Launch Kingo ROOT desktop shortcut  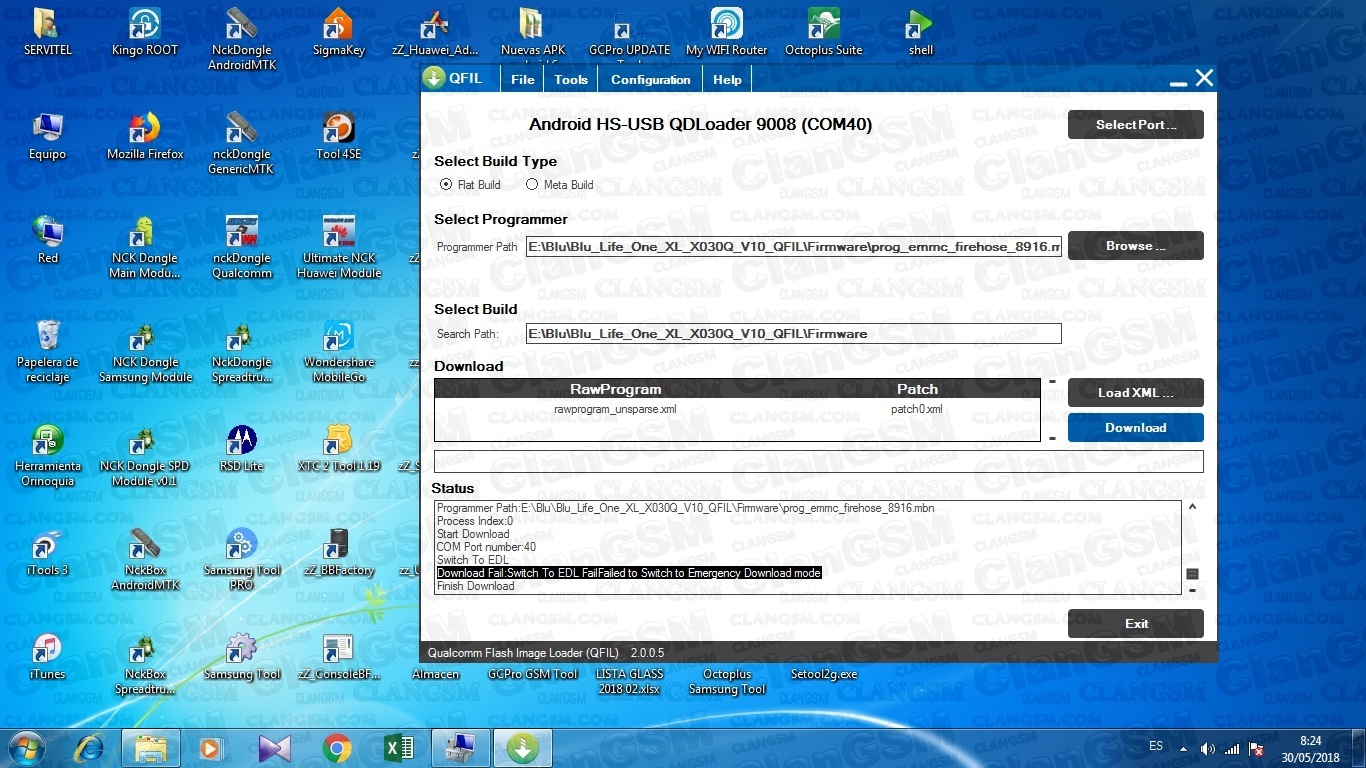tap(145, 32)
